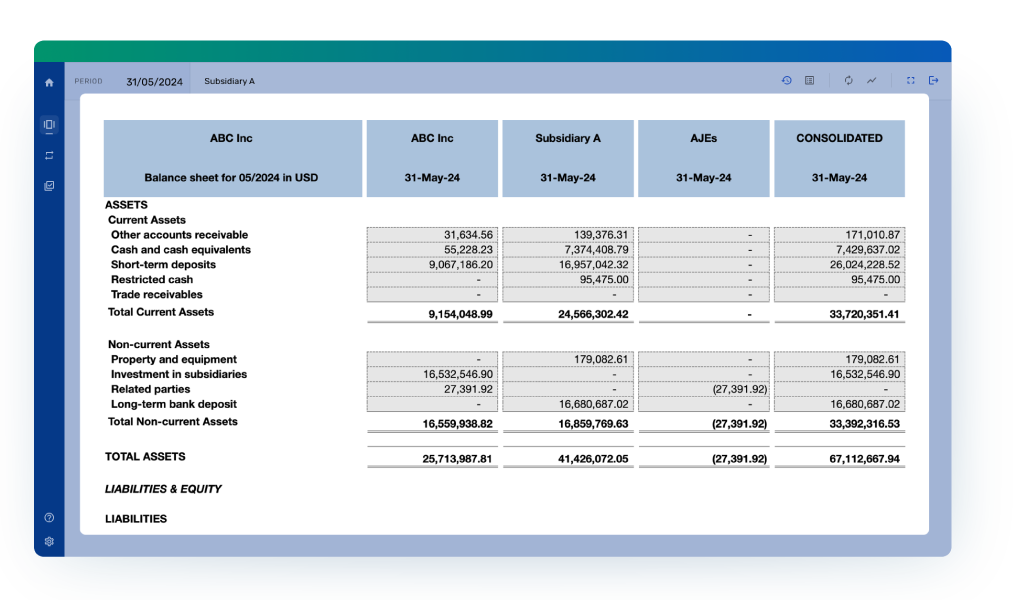The width and height of the screenshot is (1020, 600).
Task: Open the help question mark icon
Action: tap(49, 518)
